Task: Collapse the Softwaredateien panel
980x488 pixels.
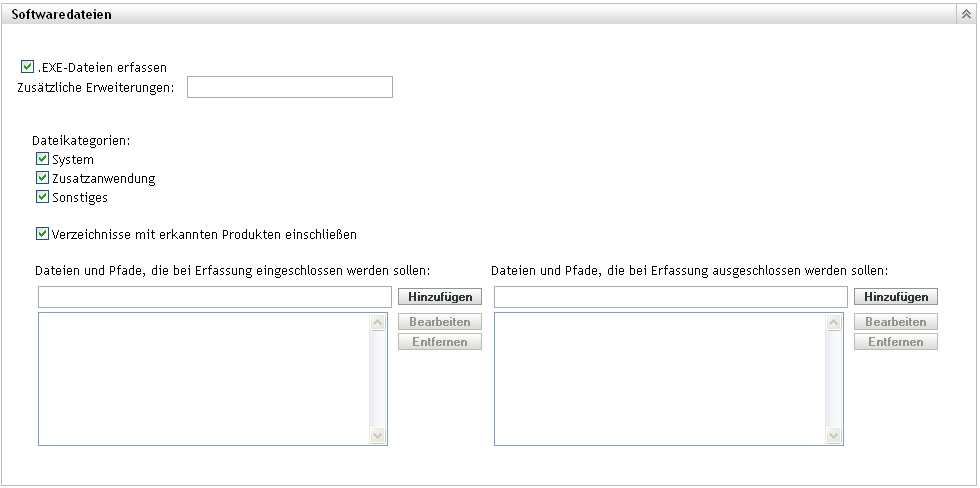Action: (966, 14)
